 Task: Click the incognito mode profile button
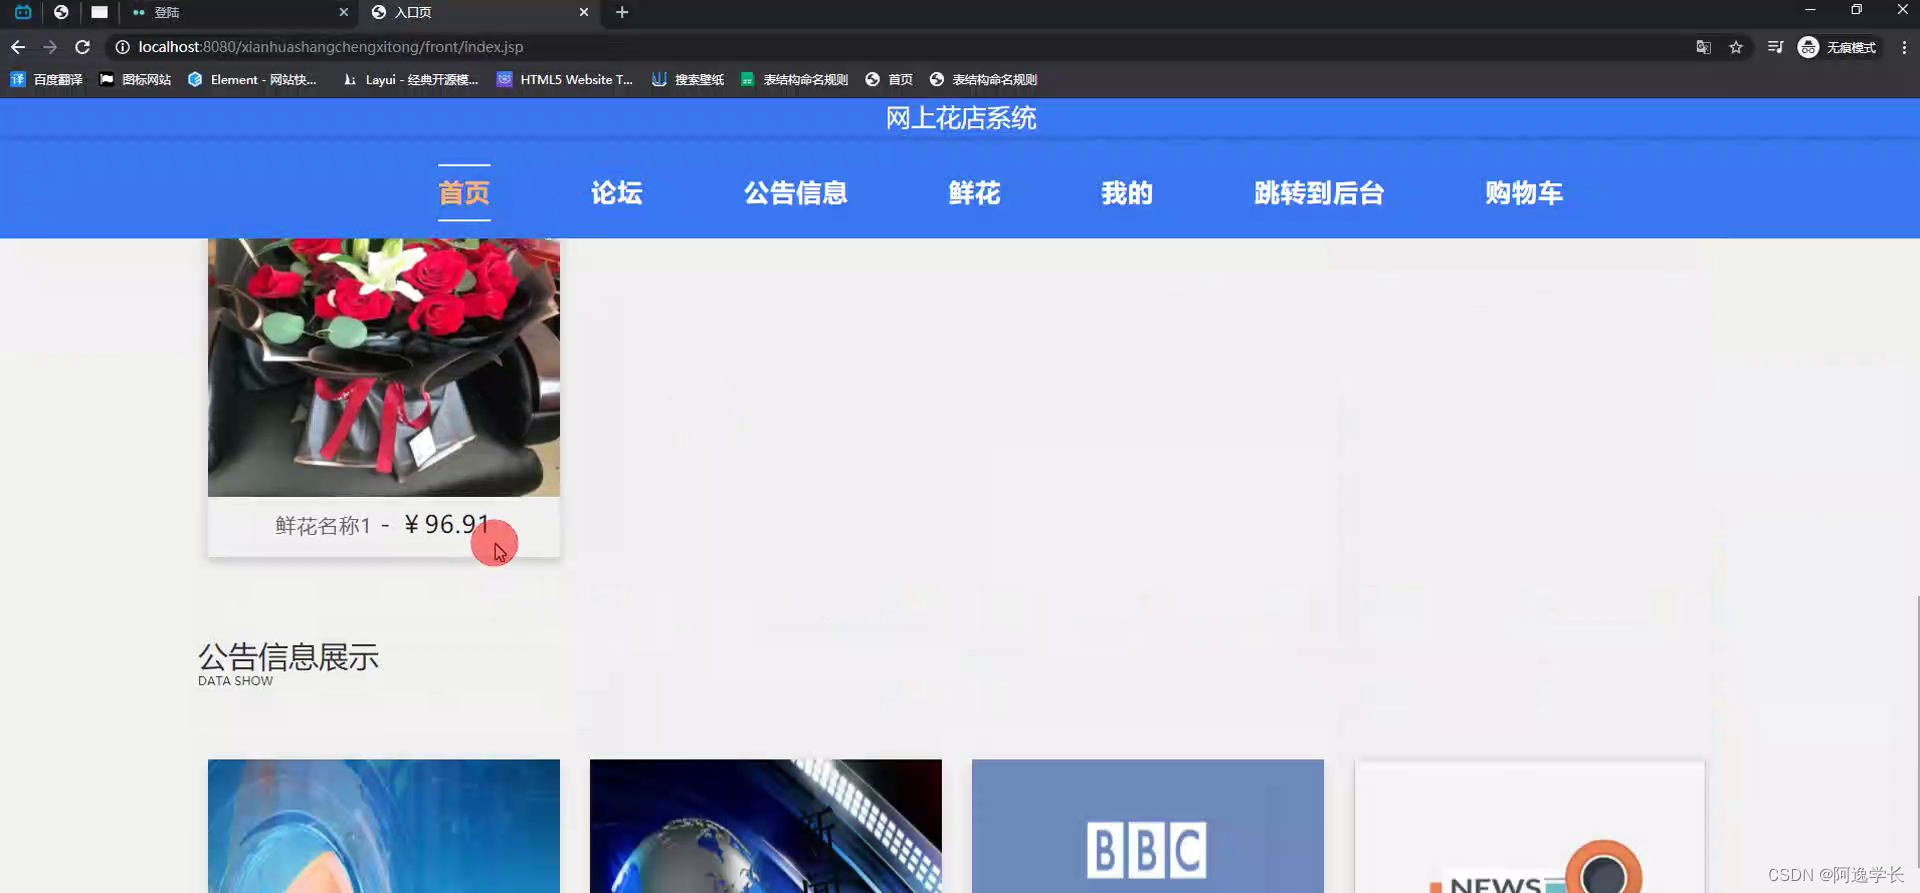pos(1838,47)
